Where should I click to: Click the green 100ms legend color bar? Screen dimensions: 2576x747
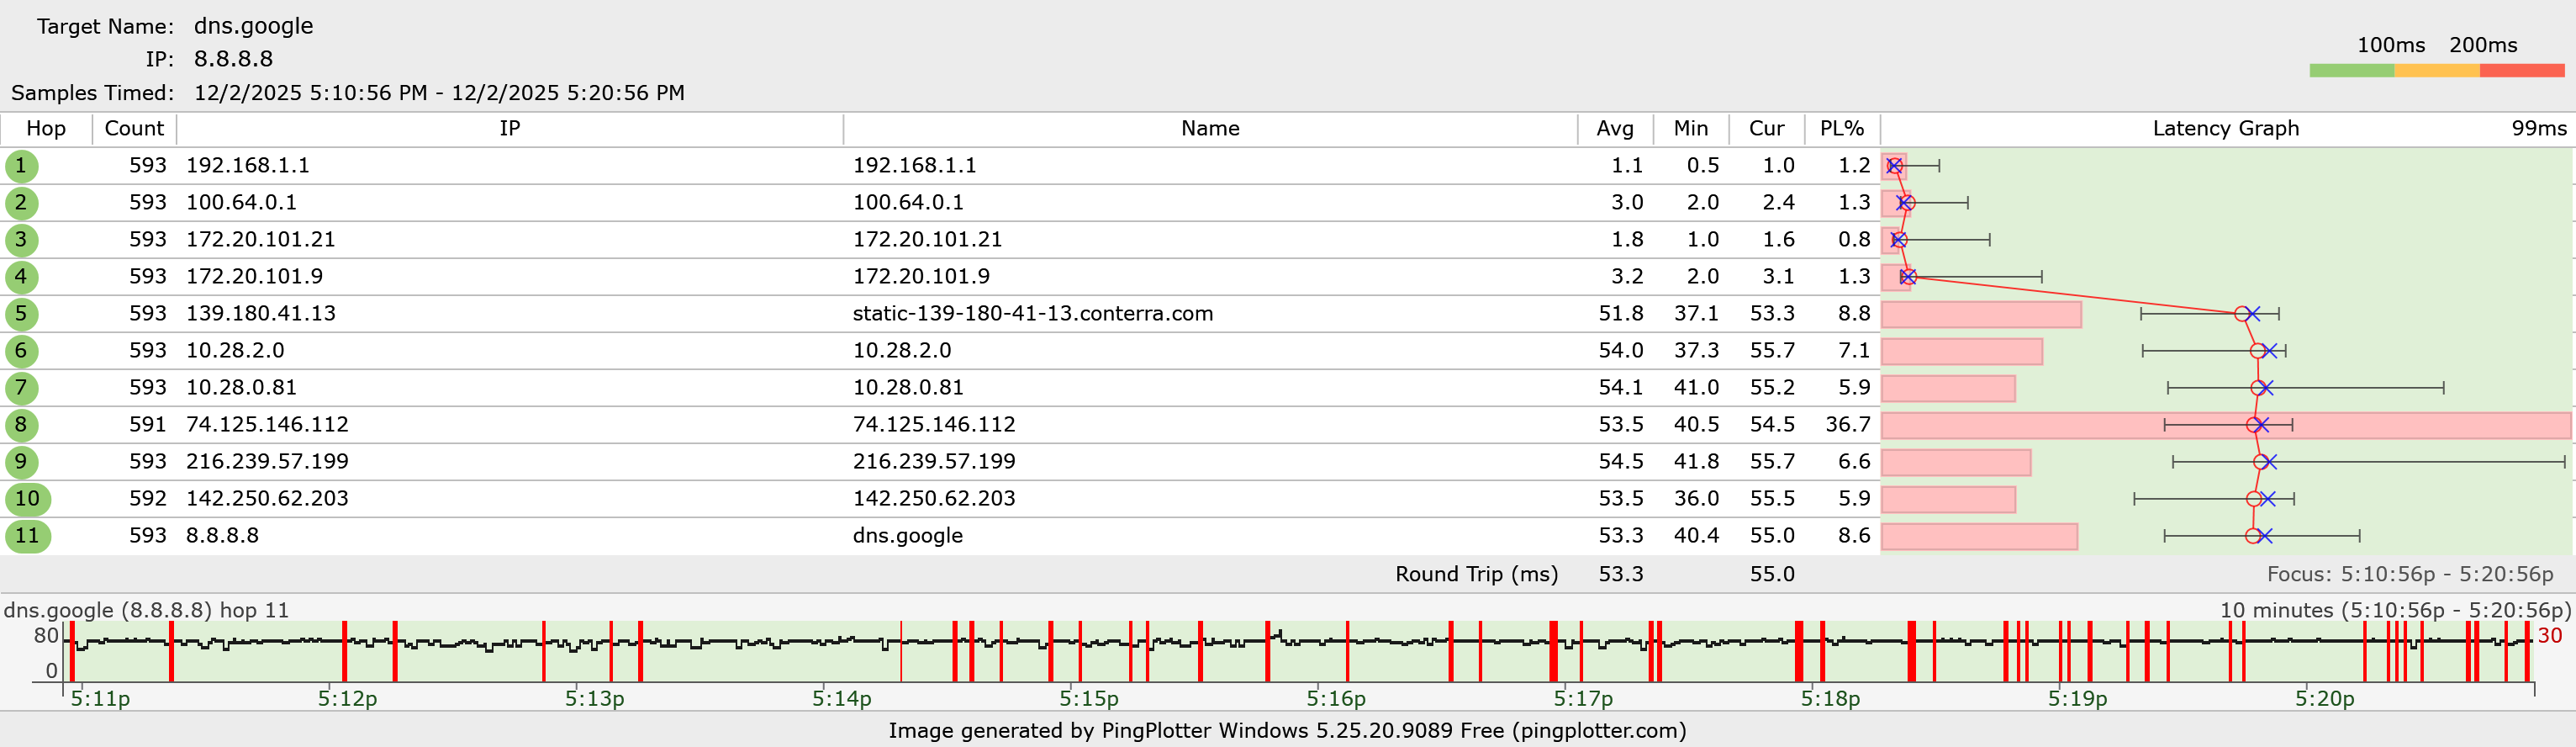point(2351,71)
